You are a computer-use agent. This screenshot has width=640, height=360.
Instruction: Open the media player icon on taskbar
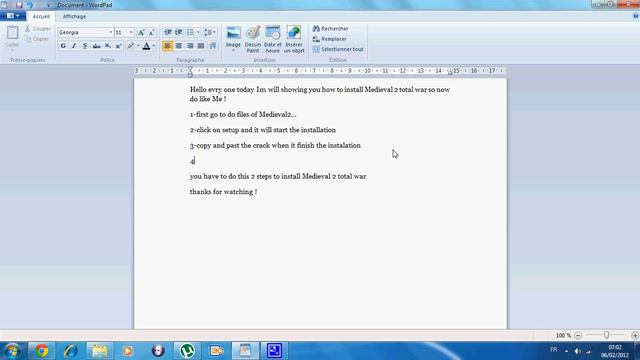tap(128, 351)
